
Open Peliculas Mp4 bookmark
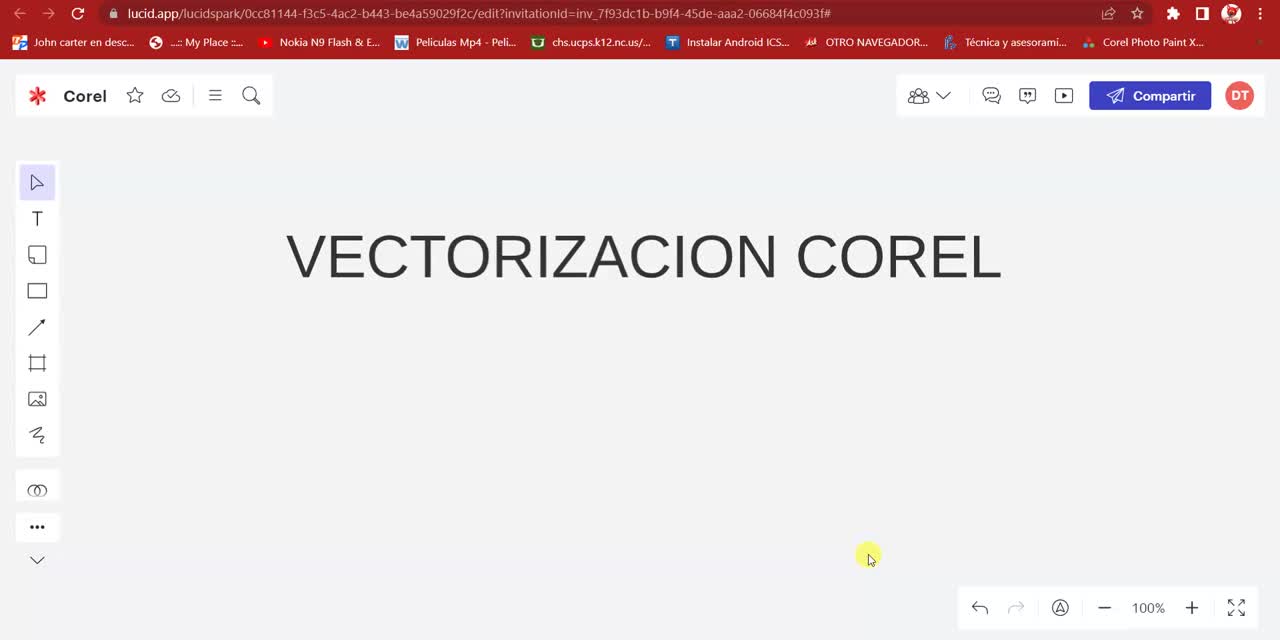tap(456, 42)
